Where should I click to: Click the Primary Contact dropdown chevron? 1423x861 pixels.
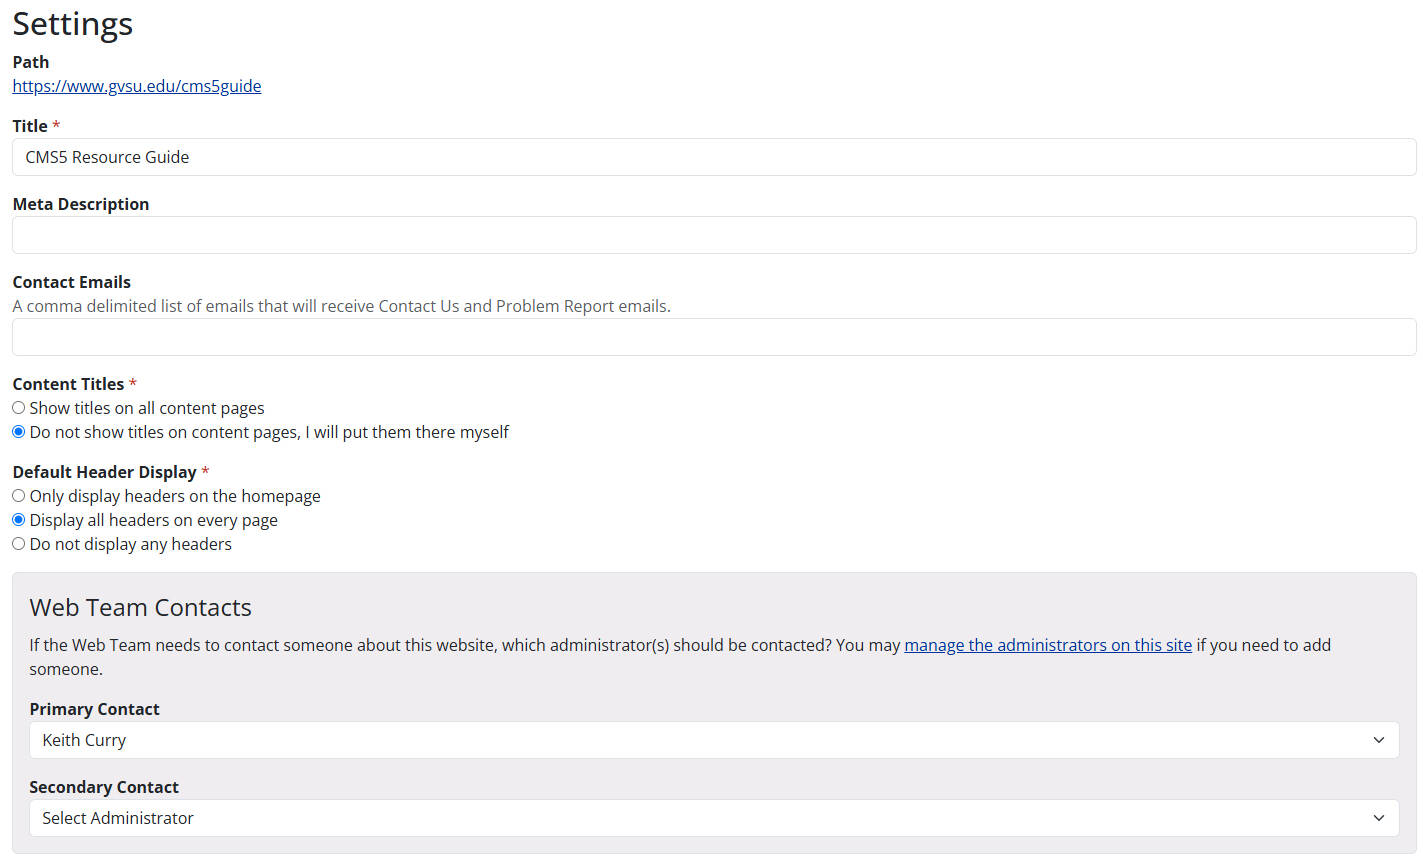(1381, 740)
